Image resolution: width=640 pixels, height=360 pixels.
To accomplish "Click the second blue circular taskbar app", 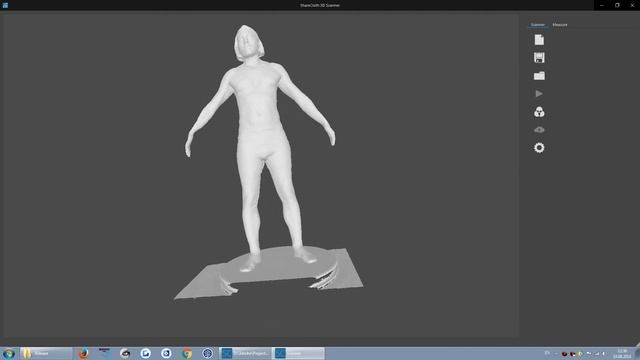I will point(166,353).
